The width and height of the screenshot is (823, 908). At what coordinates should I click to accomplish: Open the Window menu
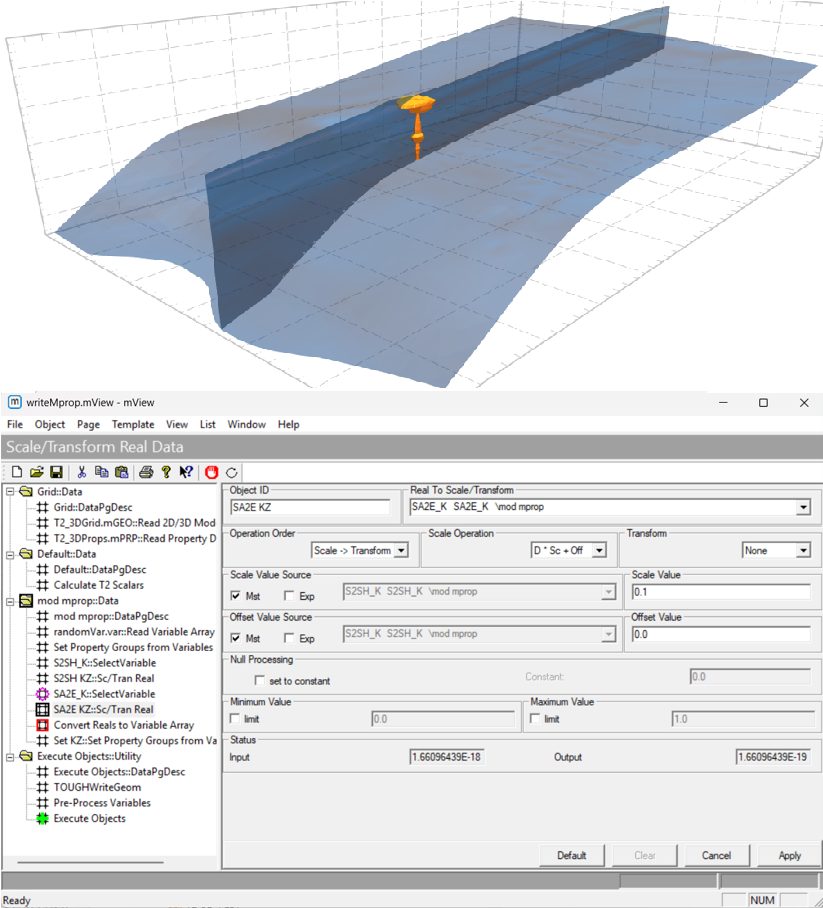[x=246, y=424]
